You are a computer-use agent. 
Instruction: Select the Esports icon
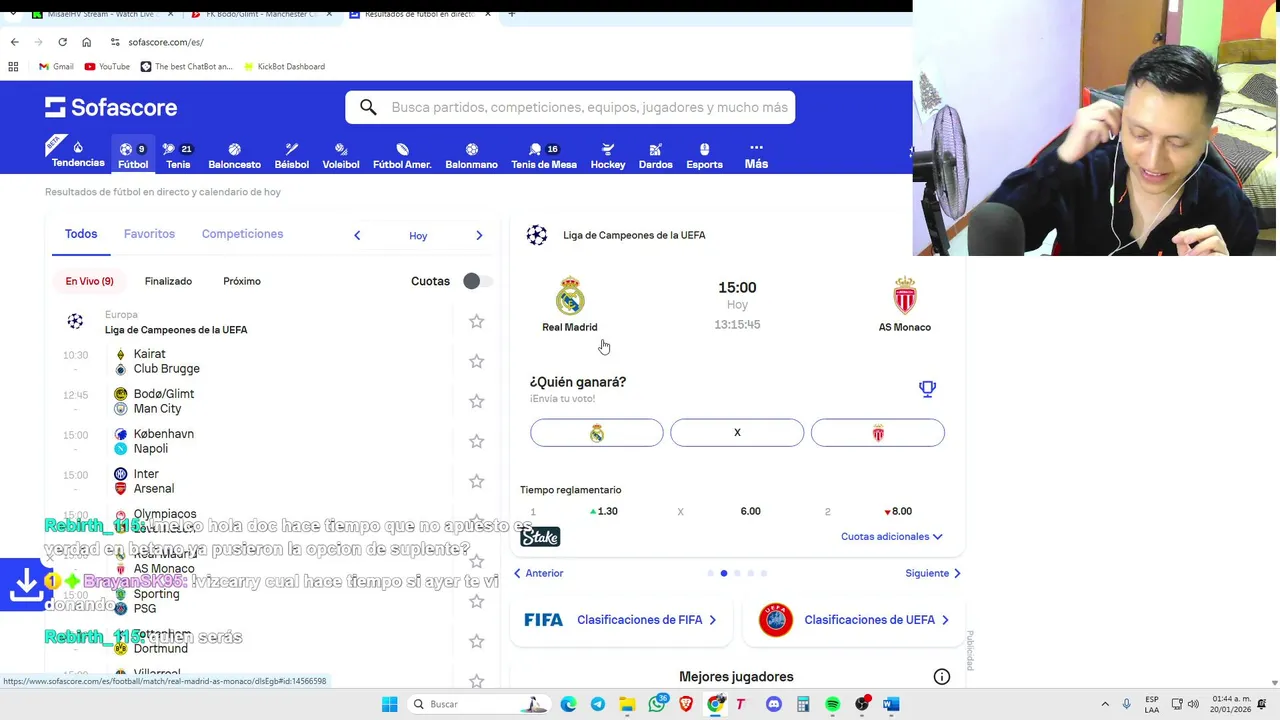click(704, 155)
